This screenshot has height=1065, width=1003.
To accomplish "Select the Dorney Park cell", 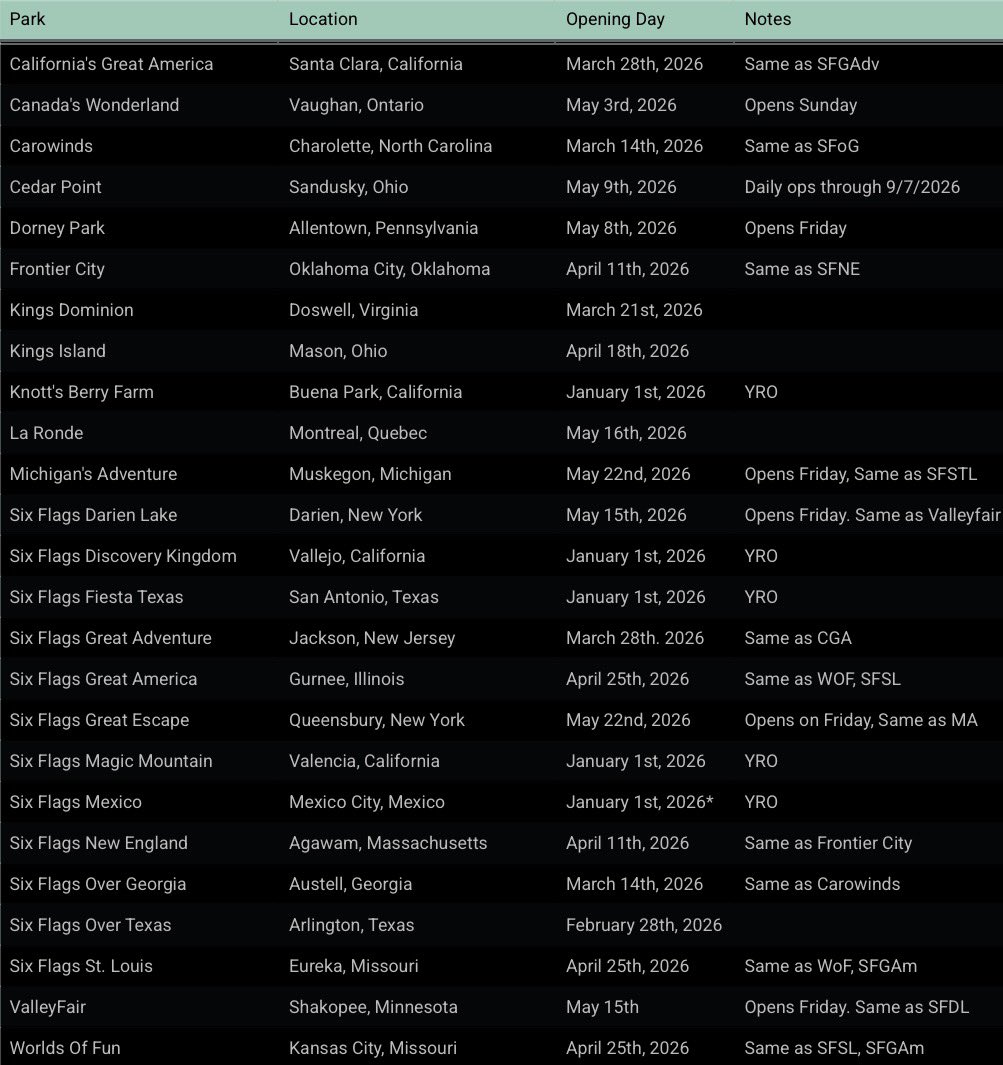I will coord(57,228).
